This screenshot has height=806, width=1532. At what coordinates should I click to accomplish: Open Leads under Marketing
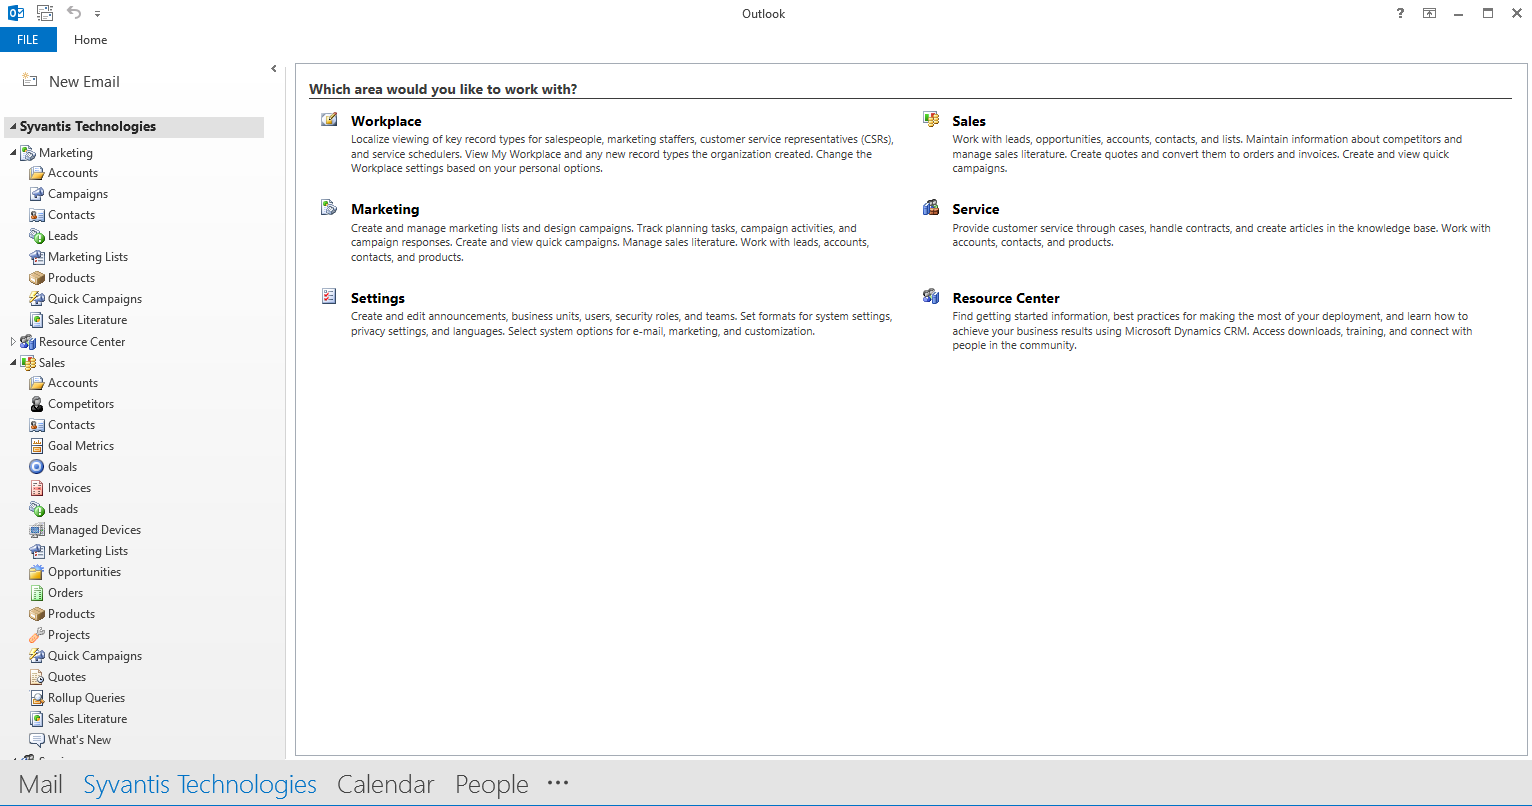coord(63,236)
